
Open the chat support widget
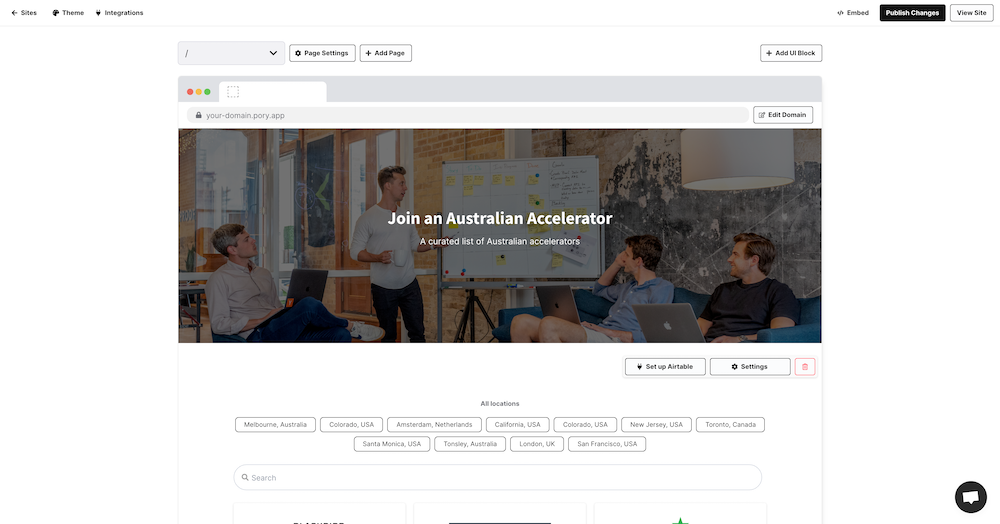971,497
